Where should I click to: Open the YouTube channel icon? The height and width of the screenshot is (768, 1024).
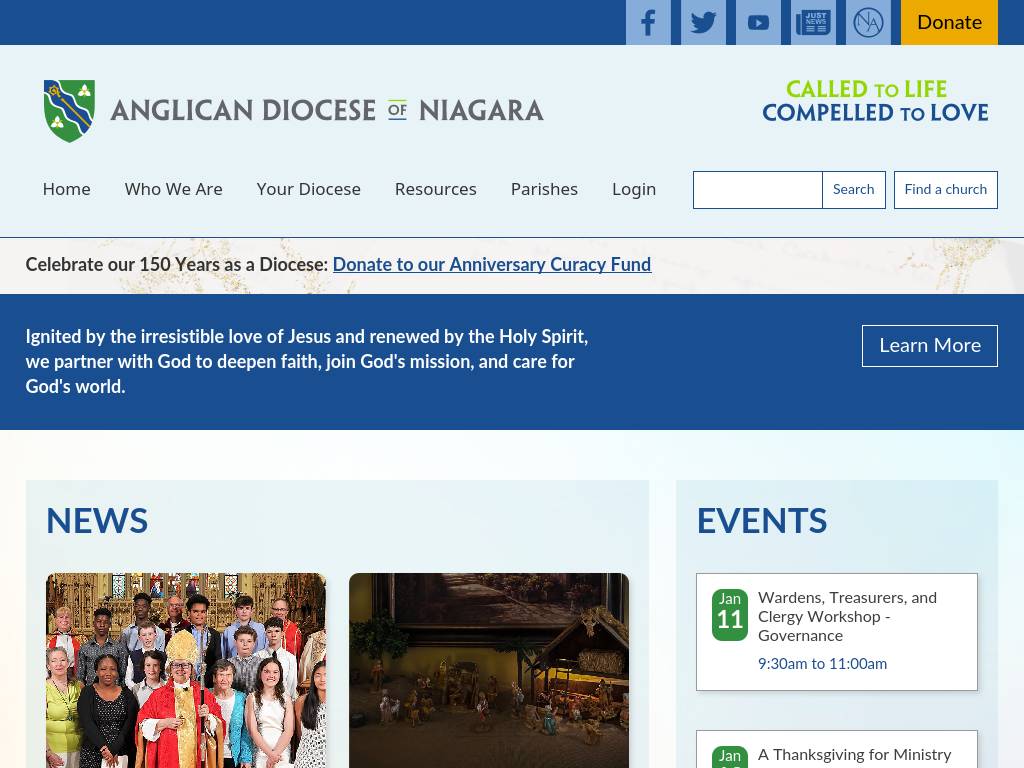click(x=758, y=22)
